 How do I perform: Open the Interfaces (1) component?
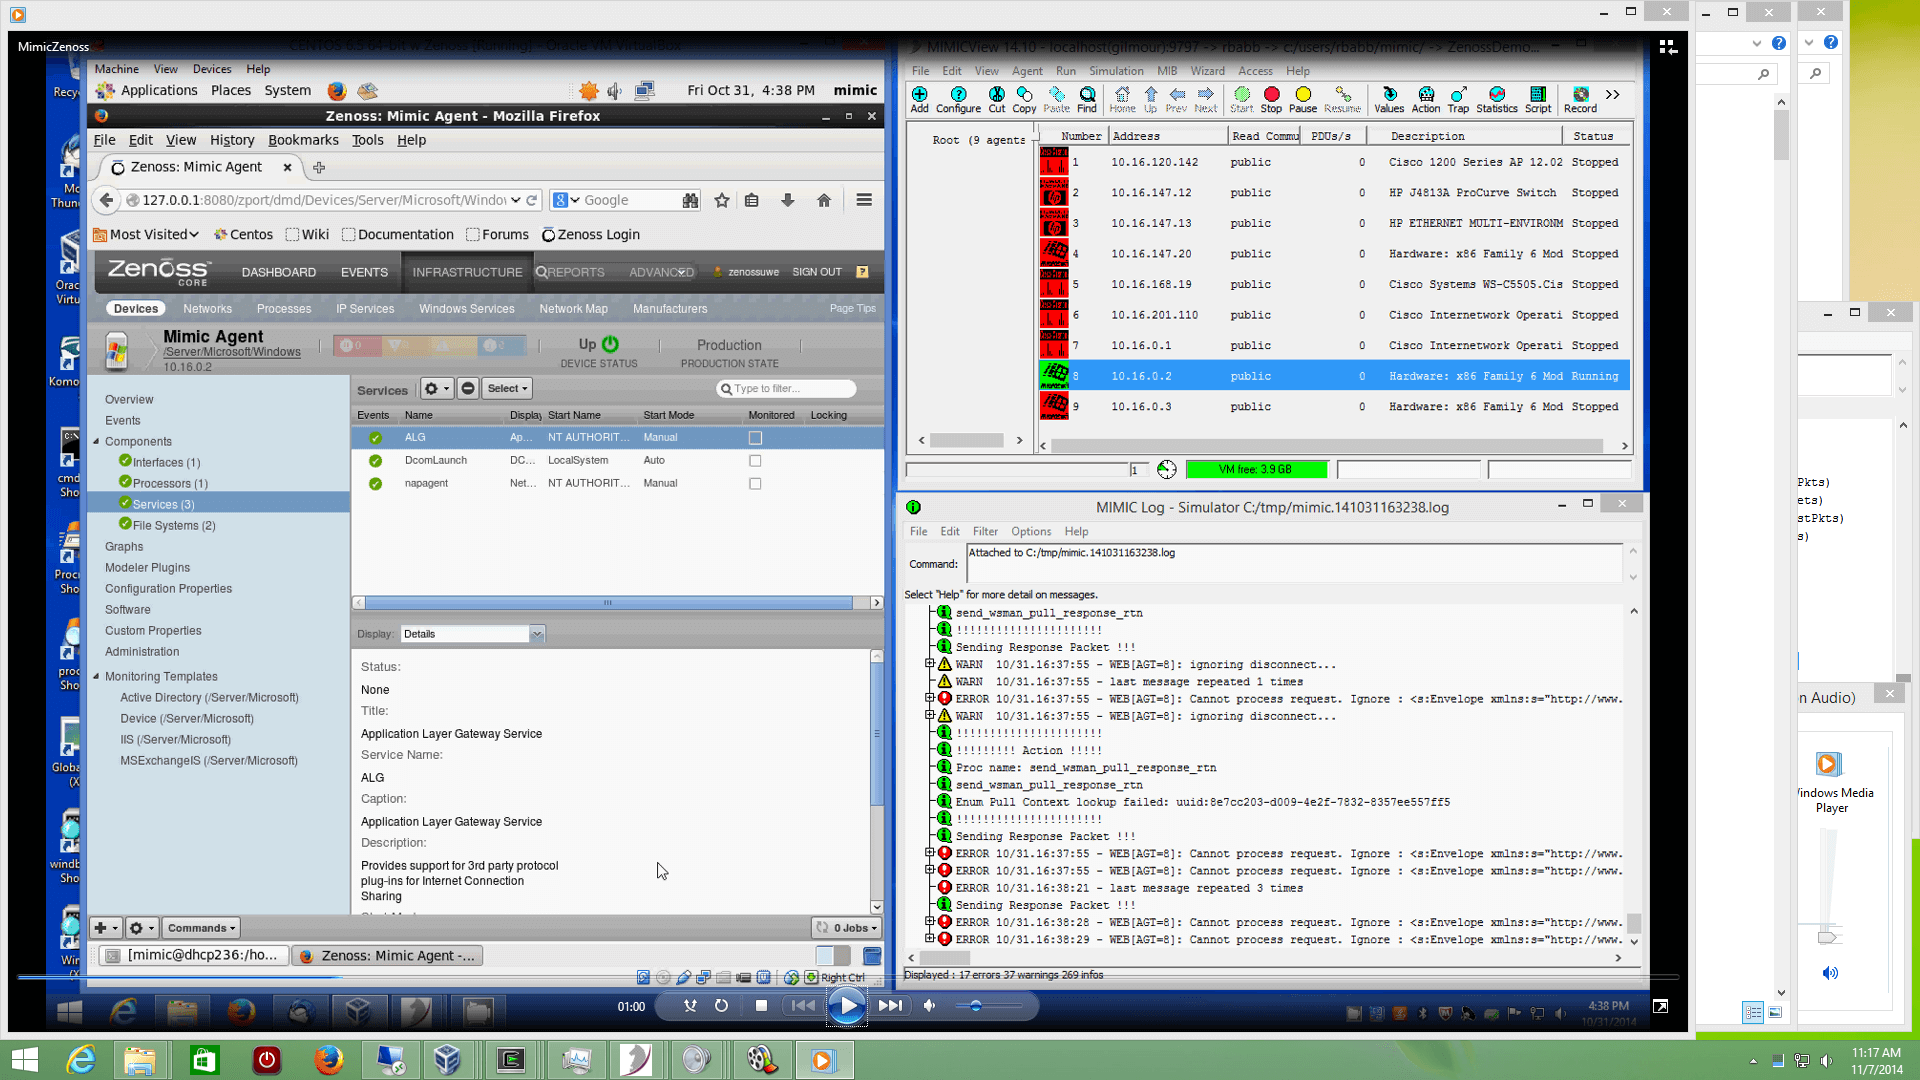166,463
